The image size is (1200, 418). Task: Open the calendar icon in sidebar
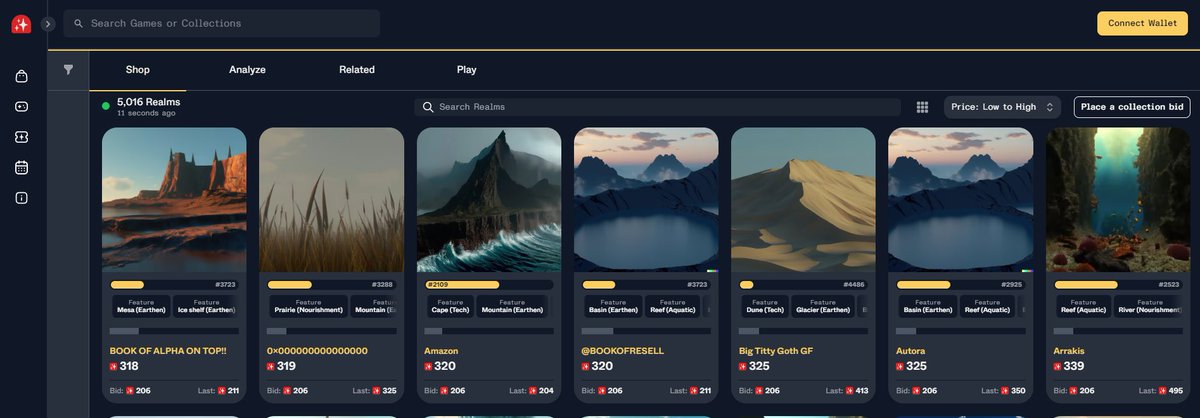click(x=21, y=167)
